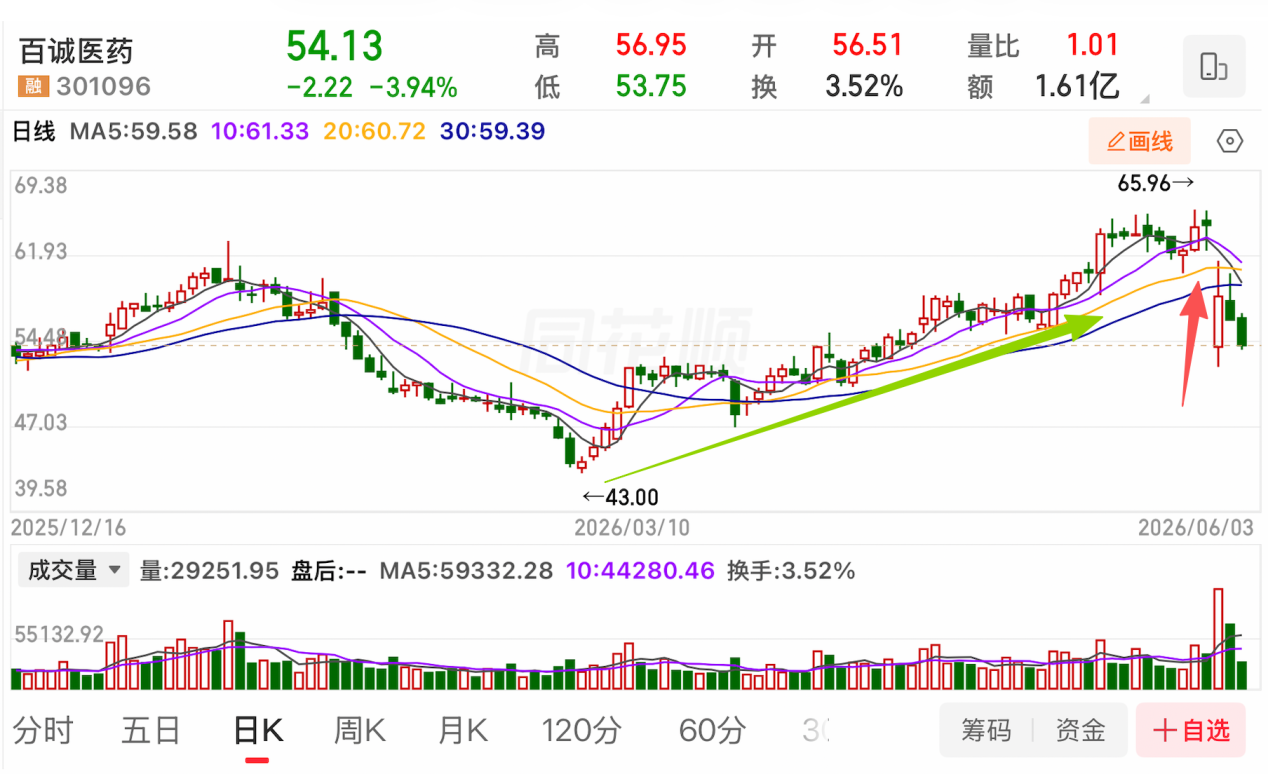
Task: Switch to 周K tab
Action: coord(359,731)
